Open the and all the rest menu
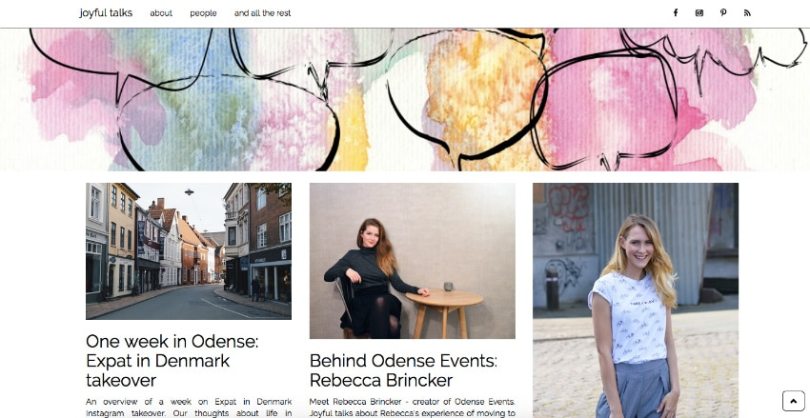 coord(262,13)
